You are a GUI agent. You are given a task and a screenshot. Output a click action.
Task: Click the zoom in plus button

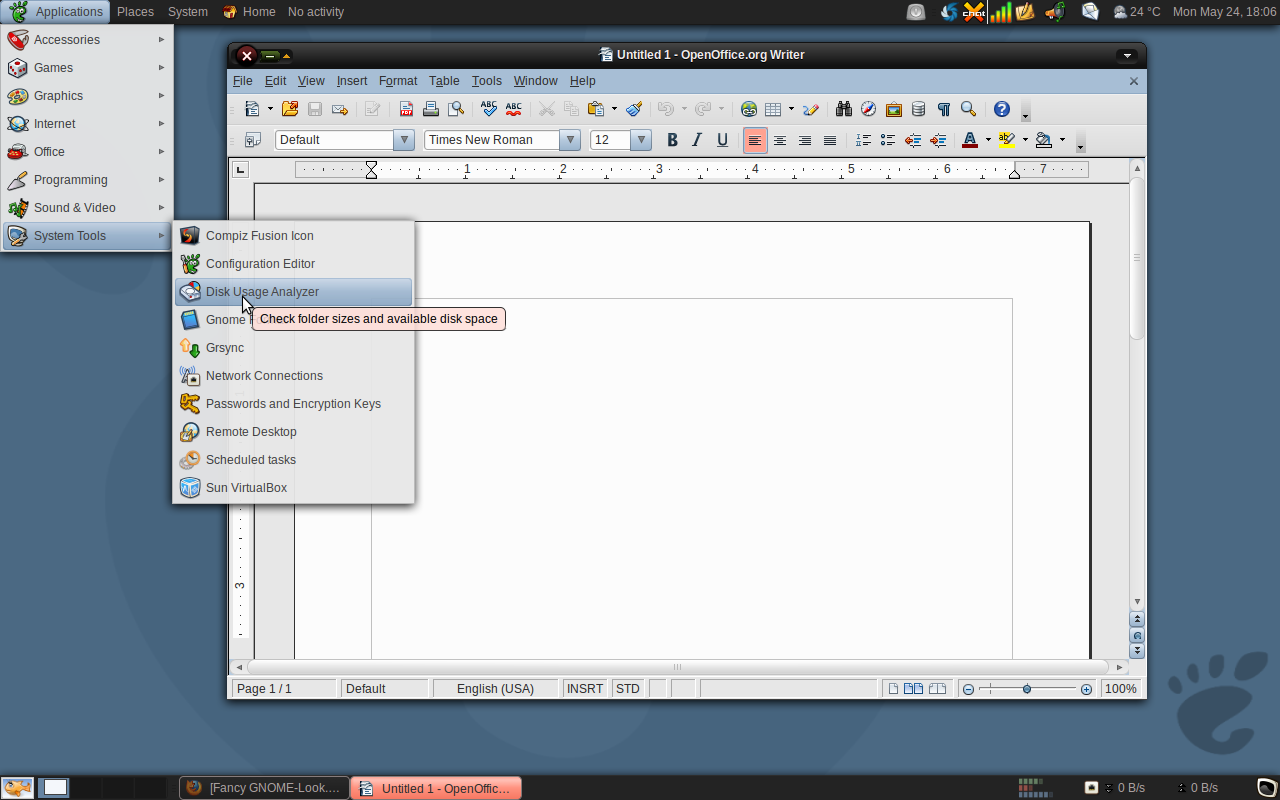pos(1086,689)
